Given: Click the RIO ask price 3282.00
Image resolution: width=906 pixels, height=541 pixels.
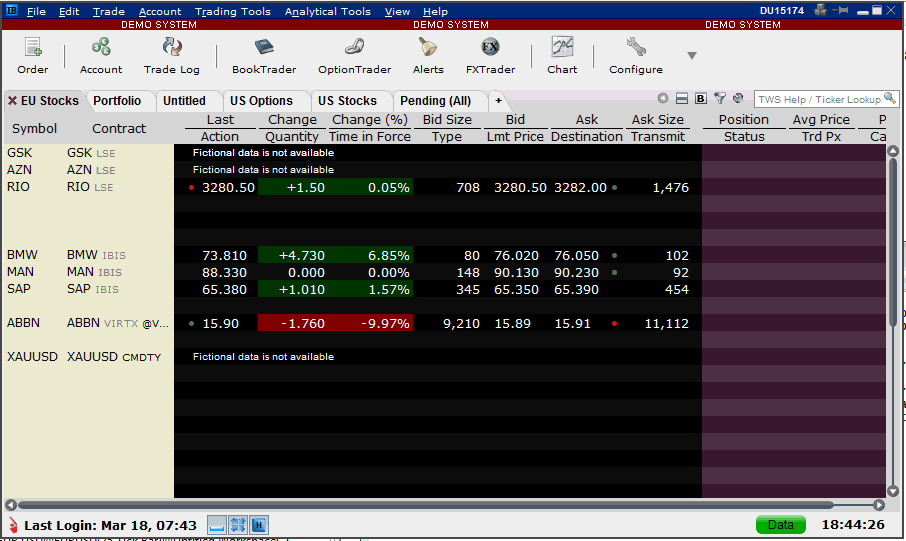Looking at the screenshot, I should tap(580, 187).
